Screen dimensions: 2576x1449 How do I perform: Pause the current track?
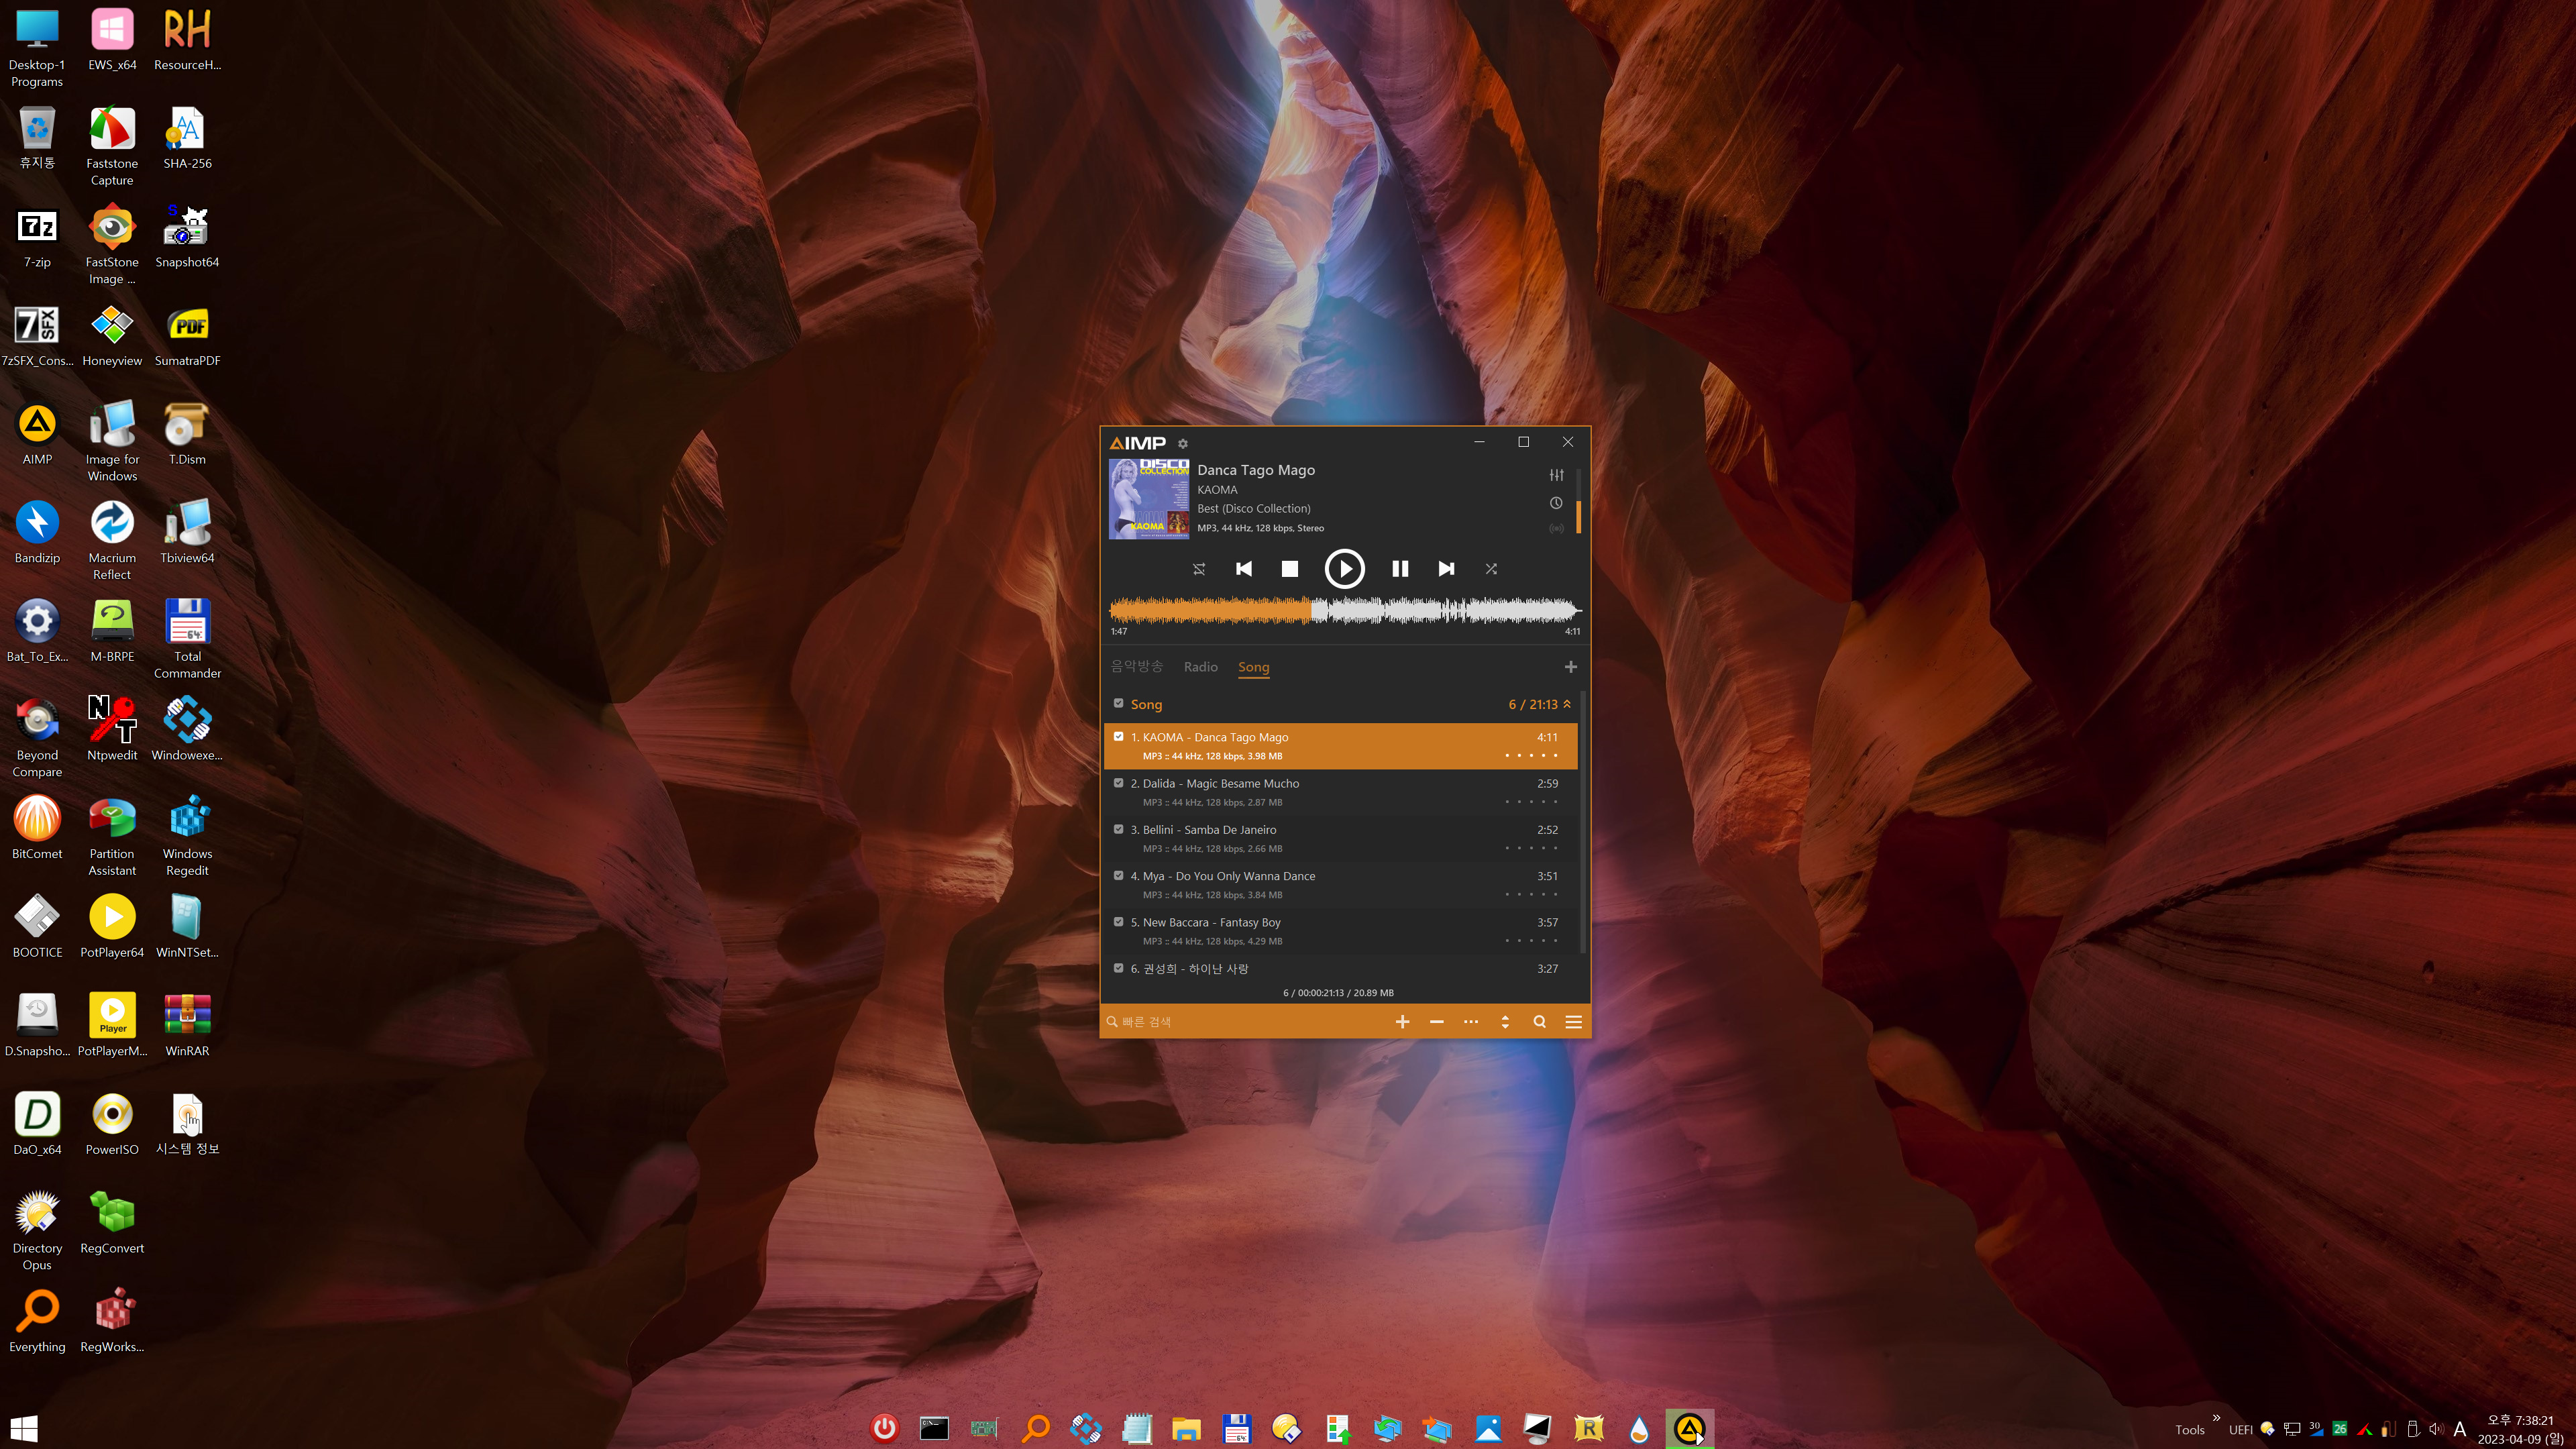click(1400, 569)
